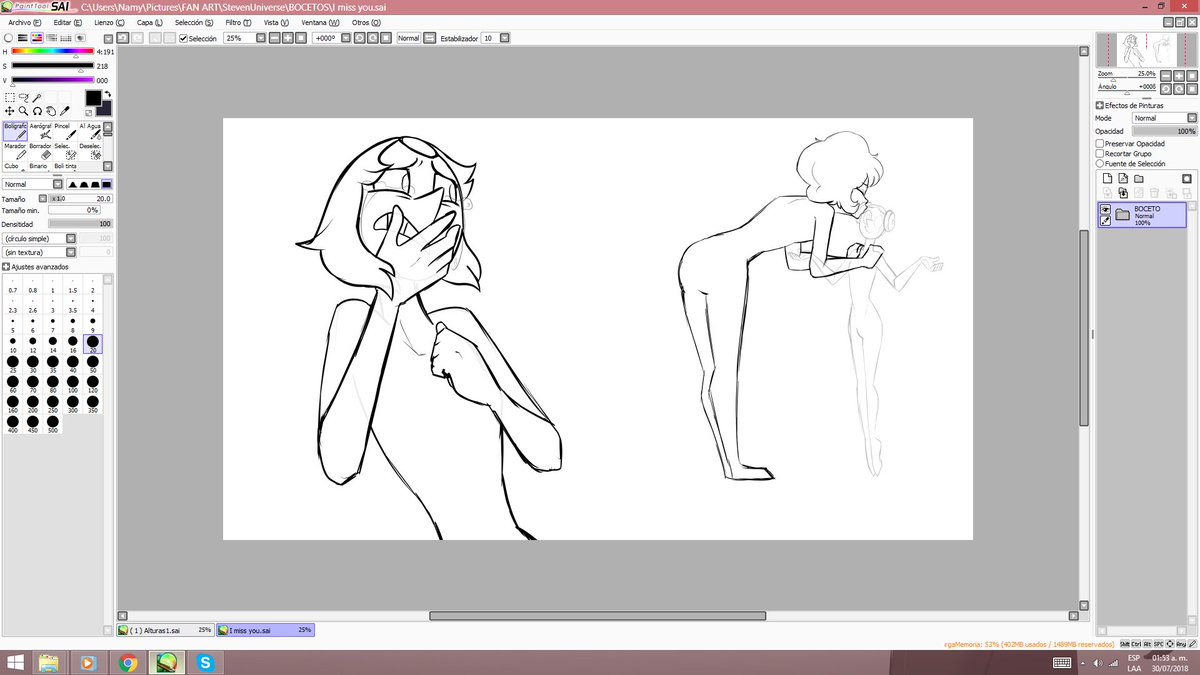The width and height of the screenshot is (1200, 675).
Task: Choose brush size 20 preset
Action: [93, 343]
